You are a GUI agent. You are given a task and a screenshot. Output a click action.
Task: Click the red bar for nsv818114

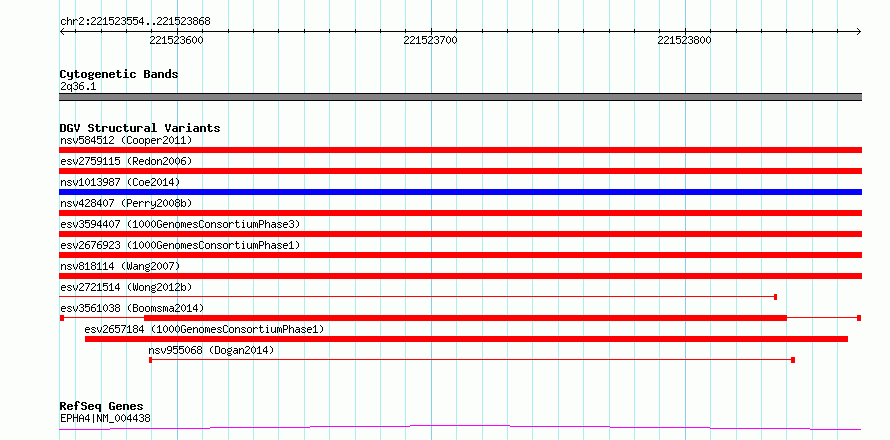460,276
